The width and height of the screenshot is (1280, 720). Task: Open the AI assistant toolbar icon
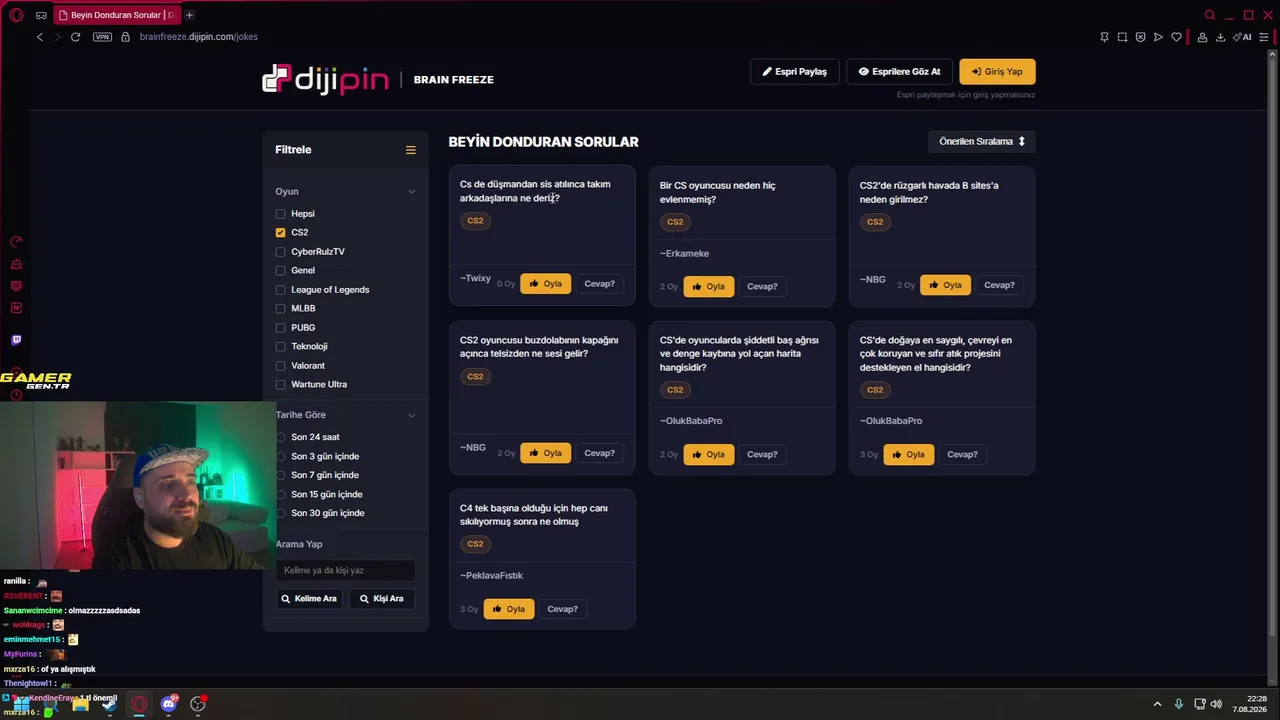point(1243,37)
